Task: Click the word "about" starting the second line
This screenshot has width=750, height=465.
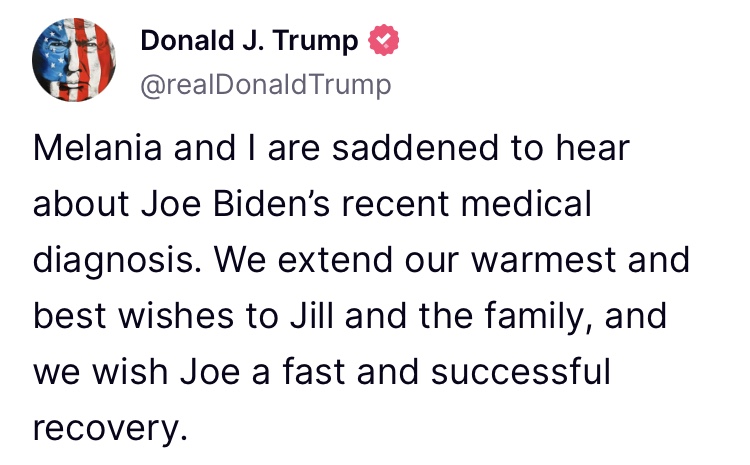Action: pyautogui.click(x=81, y=203)
